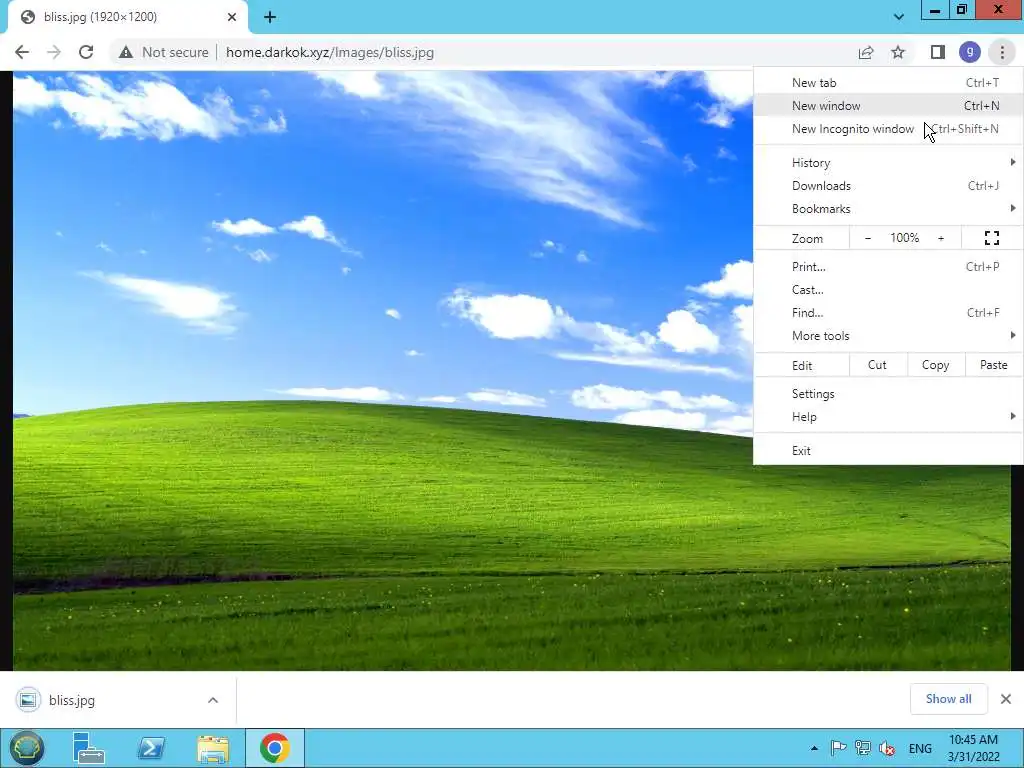The width and height of the screenshot is (1024, 768).
Task: Increase zoom with the plus button
Action: click(941, 238)
